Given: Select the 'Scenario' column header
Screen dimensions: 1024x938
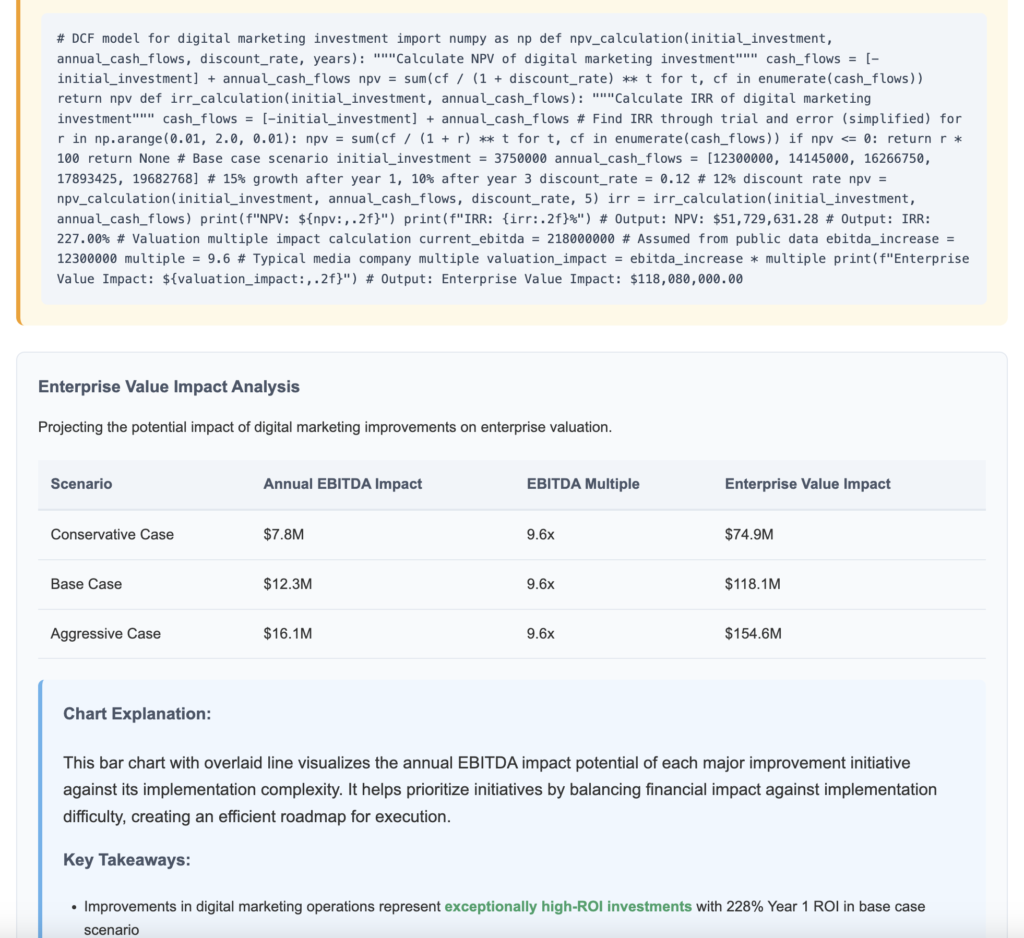Looking at the screenshot, I should point(81,484).
